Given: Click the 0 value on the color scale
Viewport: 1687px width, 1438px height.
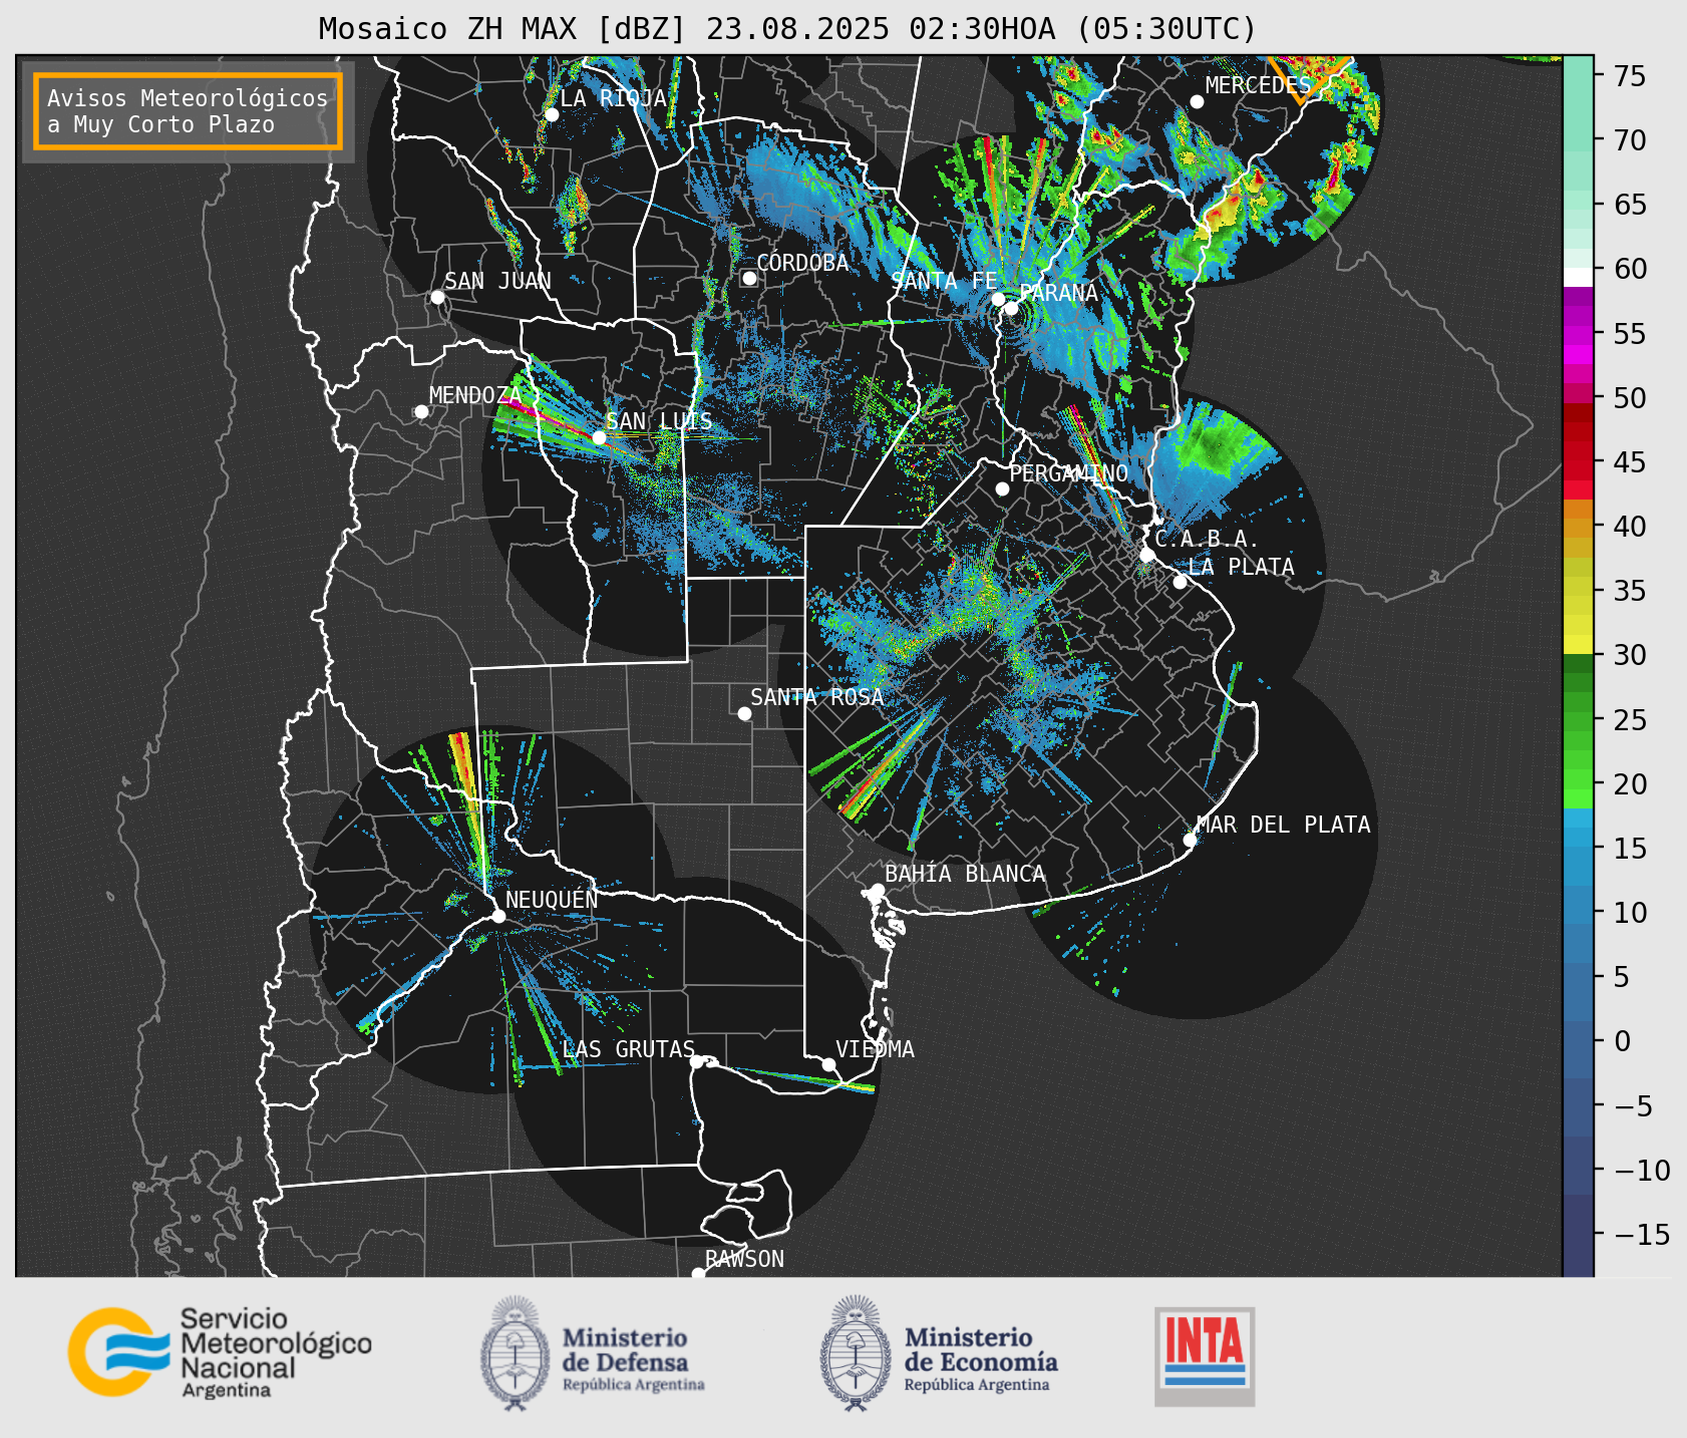Looking at the screenshot, I should tap(1622, 1042).
